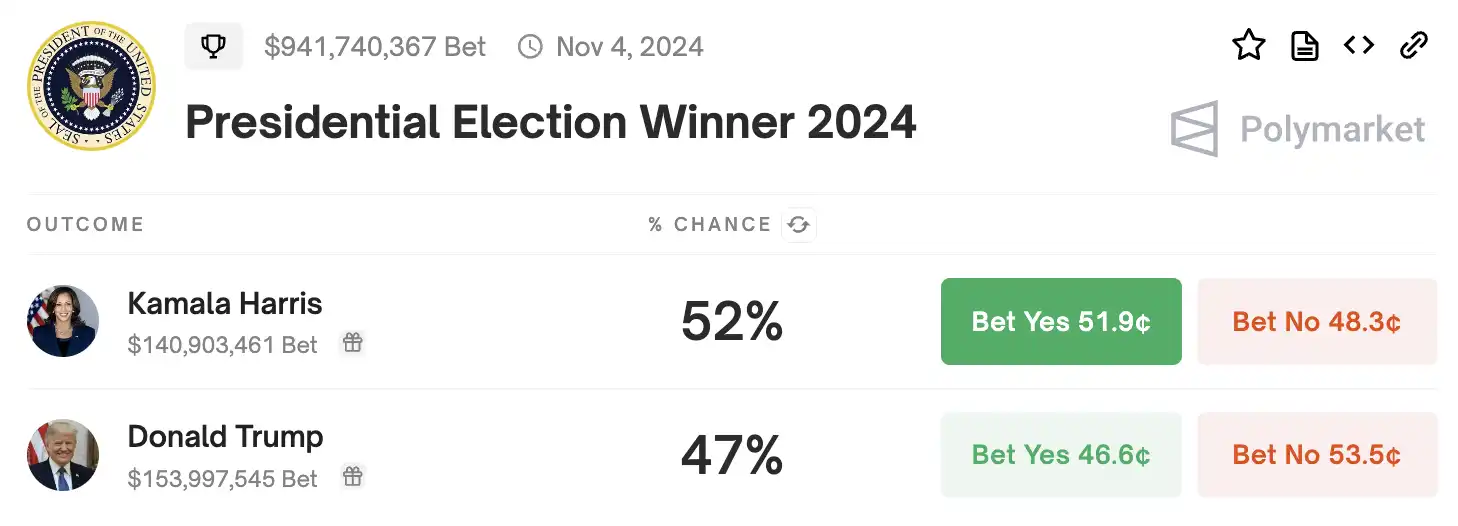Bet No on Donald Trump at 53.5¢
Image resolution: width=1458 pixels, height=526 pixels.
1316,455
